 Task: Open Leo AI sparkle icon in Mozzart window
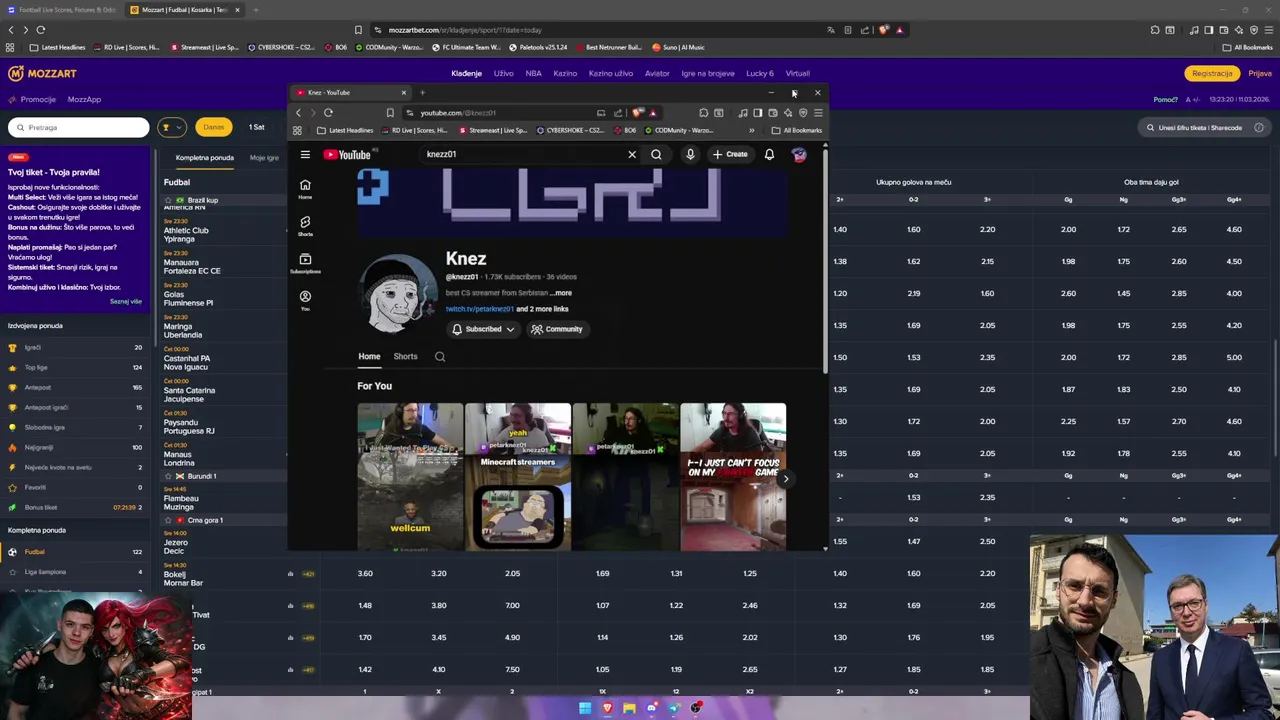[x=1238, y=30]
